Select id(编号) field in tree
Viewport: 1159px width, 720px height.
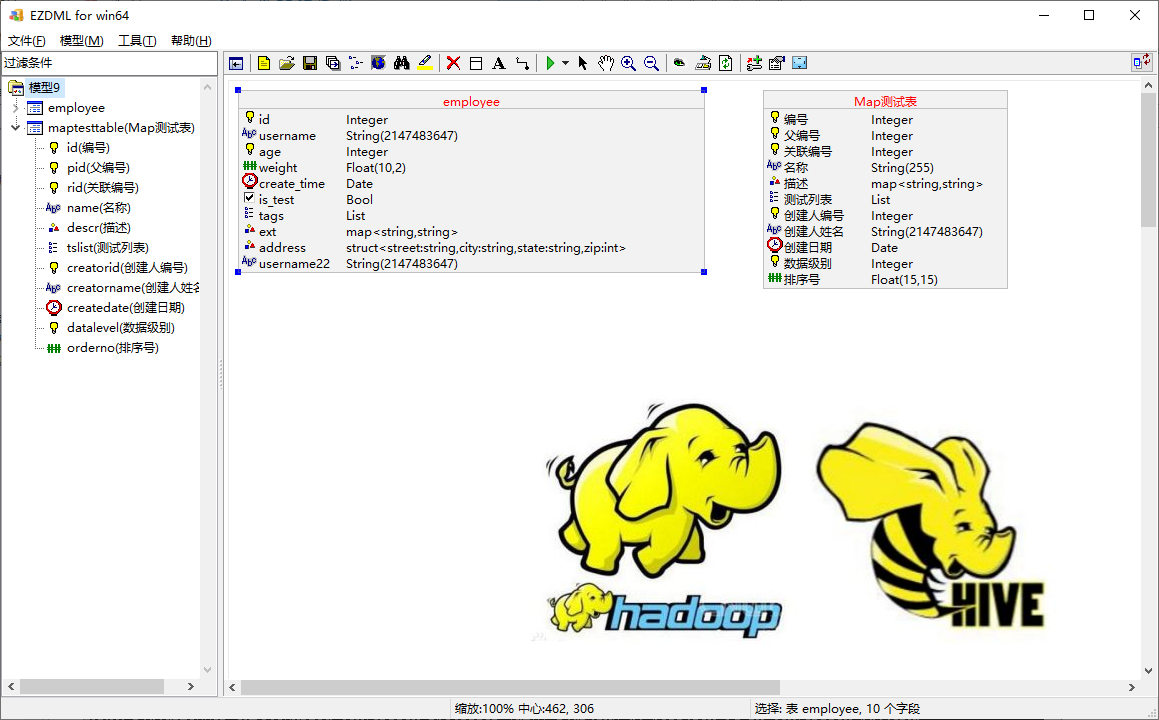88,148
